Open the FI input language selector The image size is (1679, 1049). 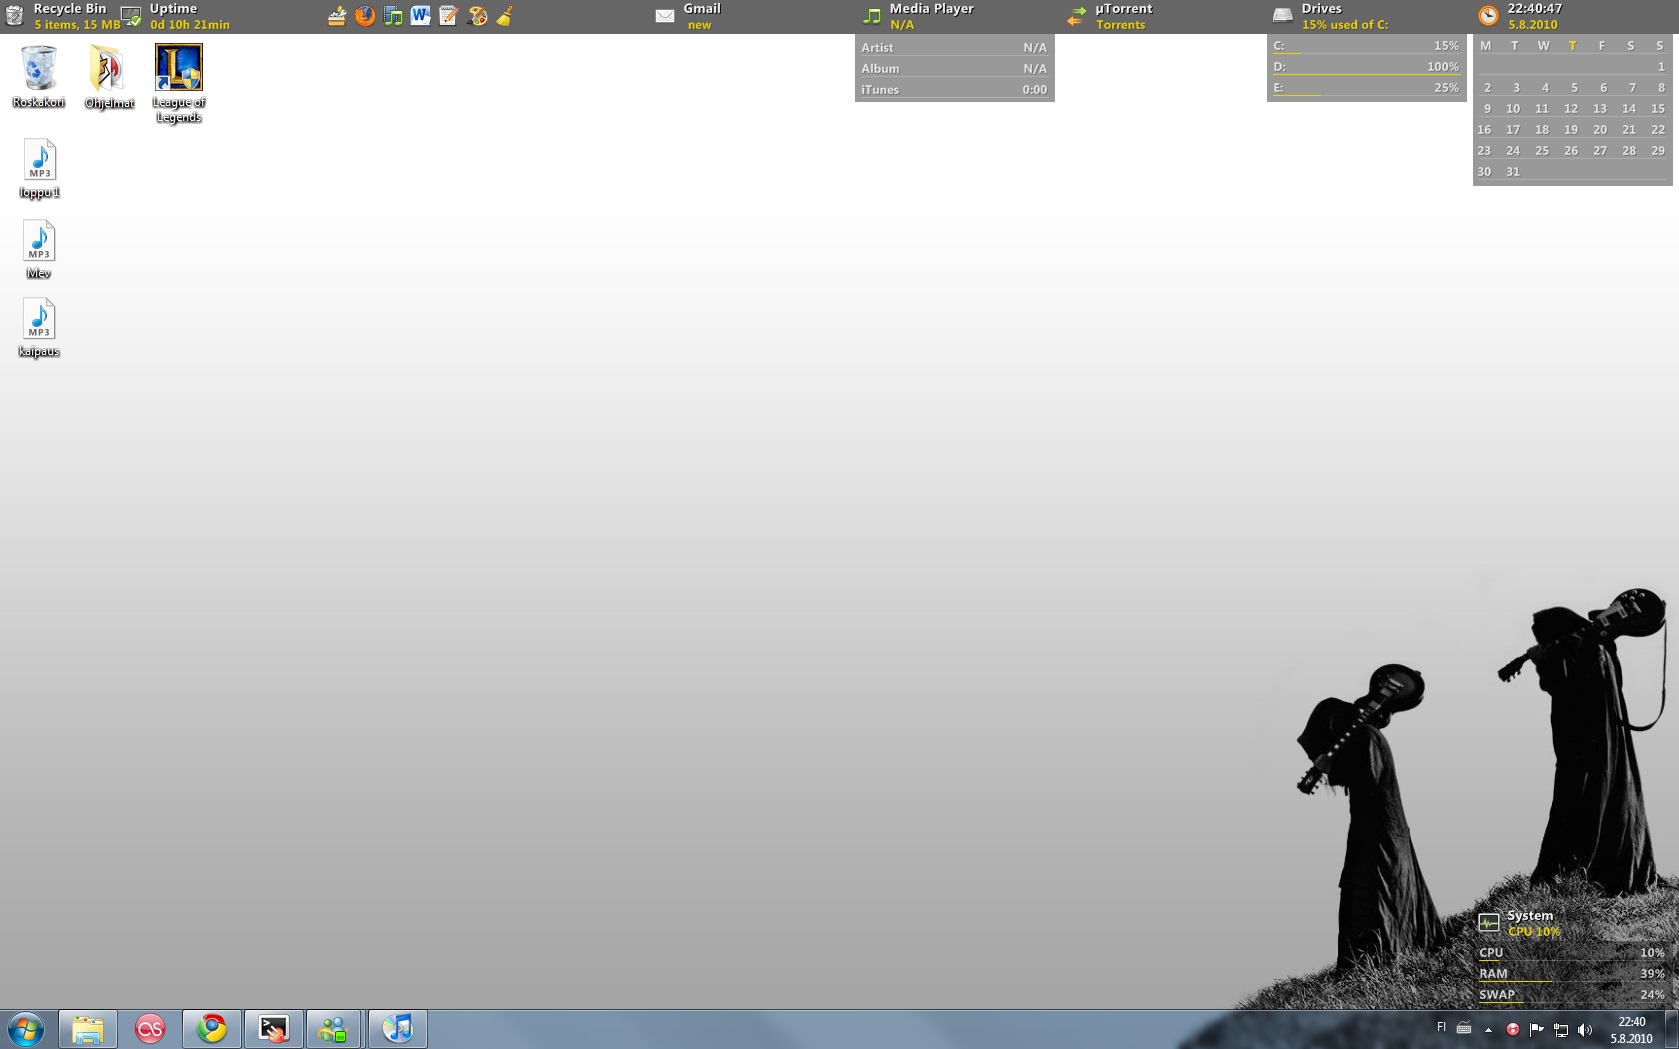coord(1441,1027)
